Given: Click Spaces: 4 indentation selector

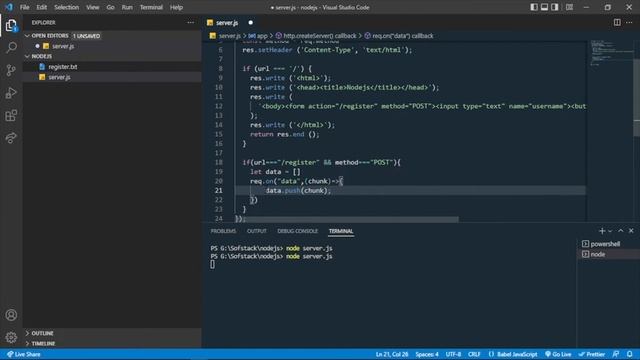Looking at the screenshot, I should coord(427,354).
